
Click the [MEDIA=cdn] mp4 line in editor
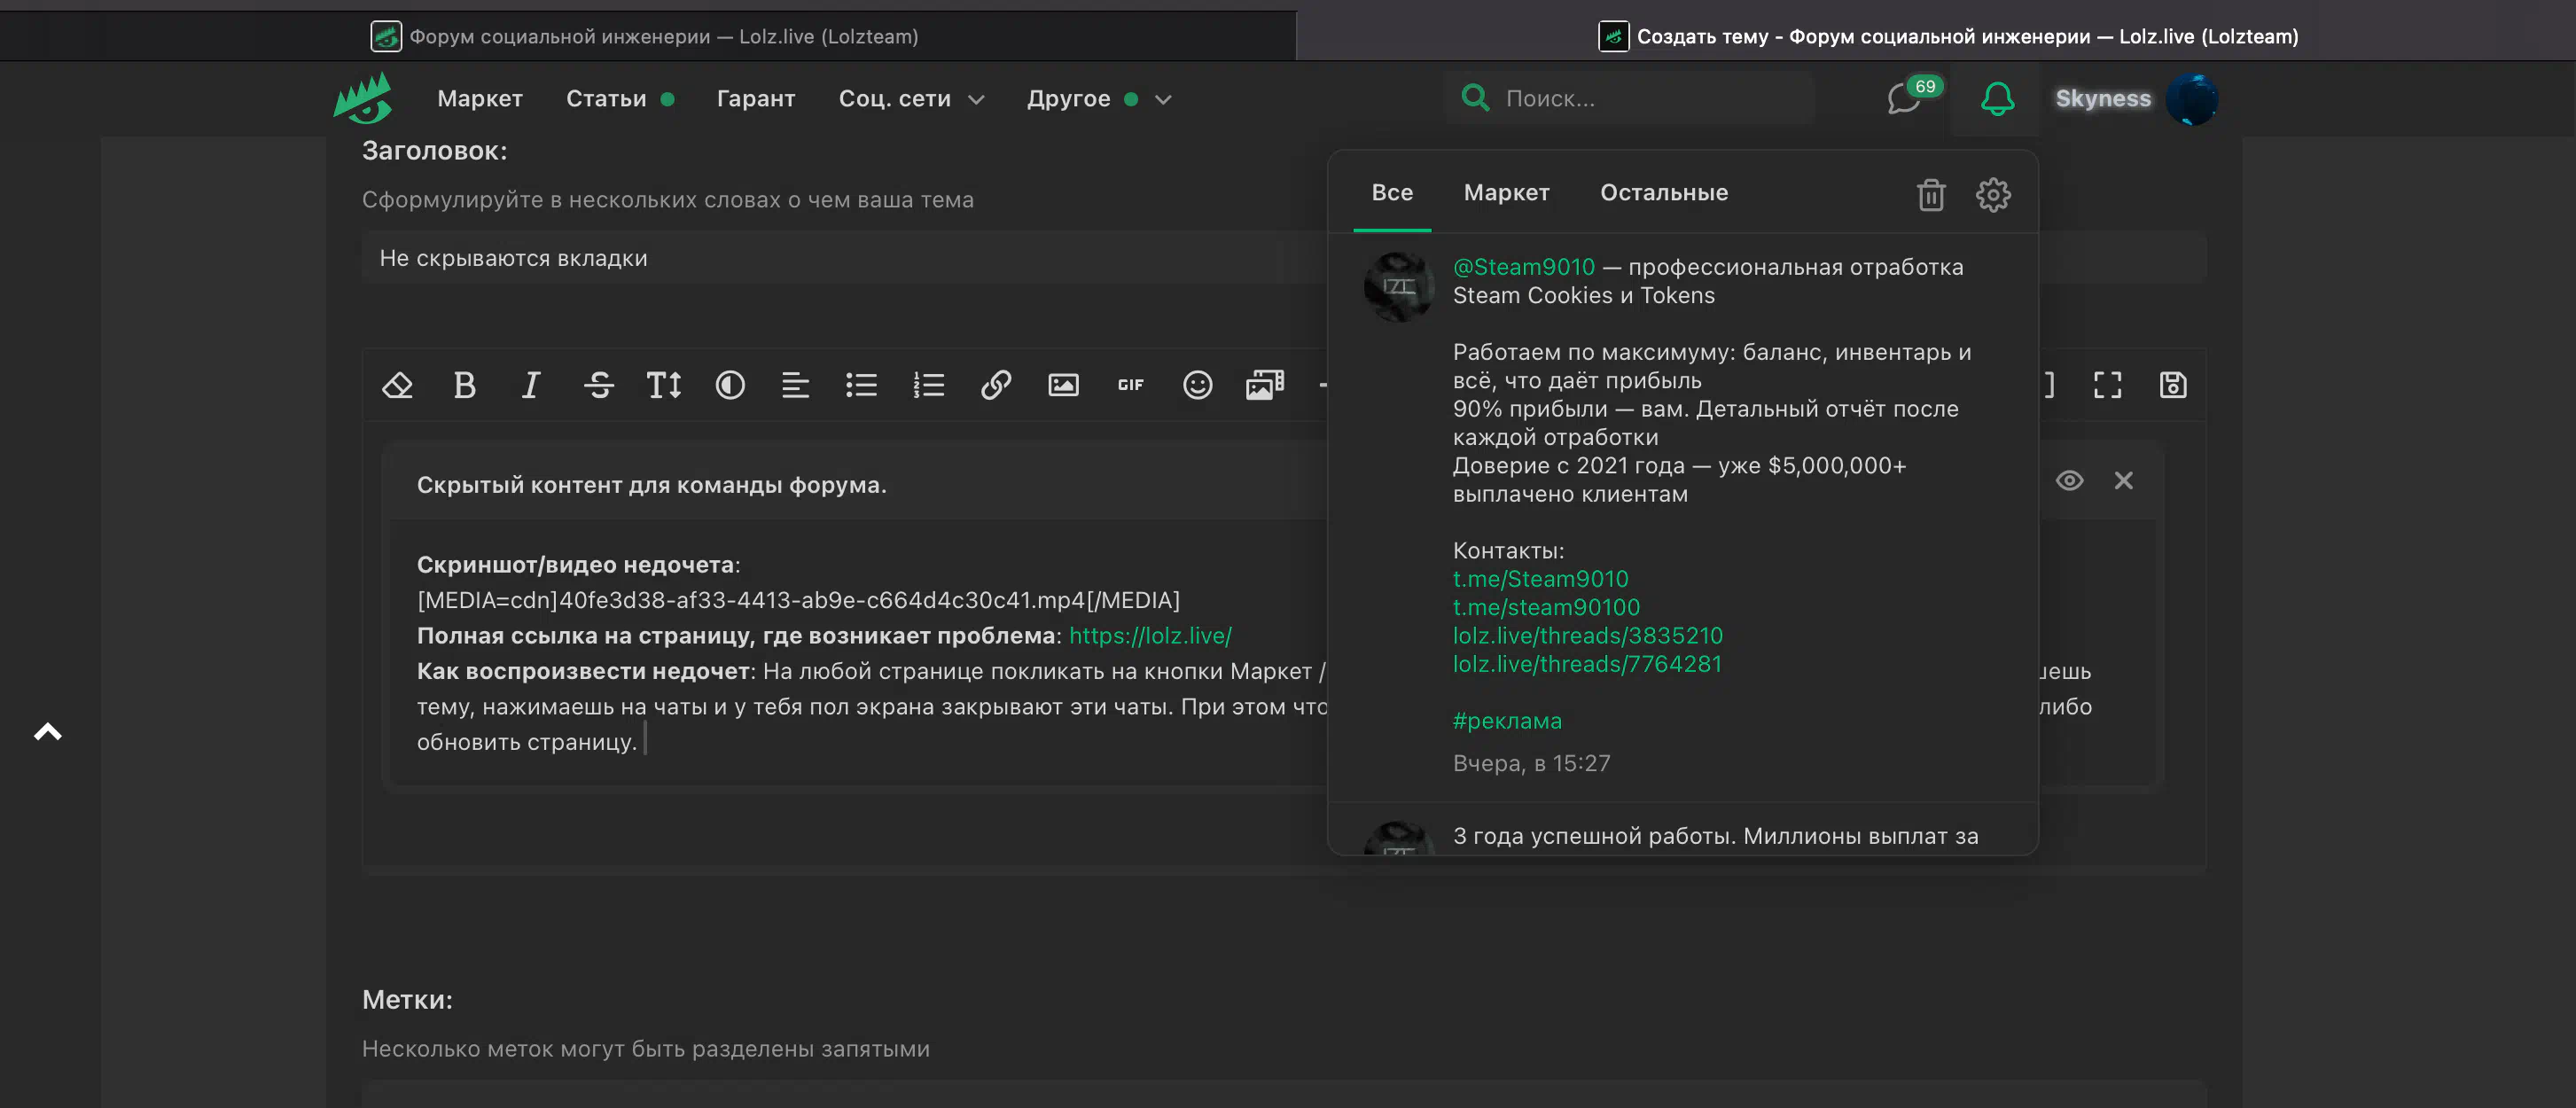(798, 600)
